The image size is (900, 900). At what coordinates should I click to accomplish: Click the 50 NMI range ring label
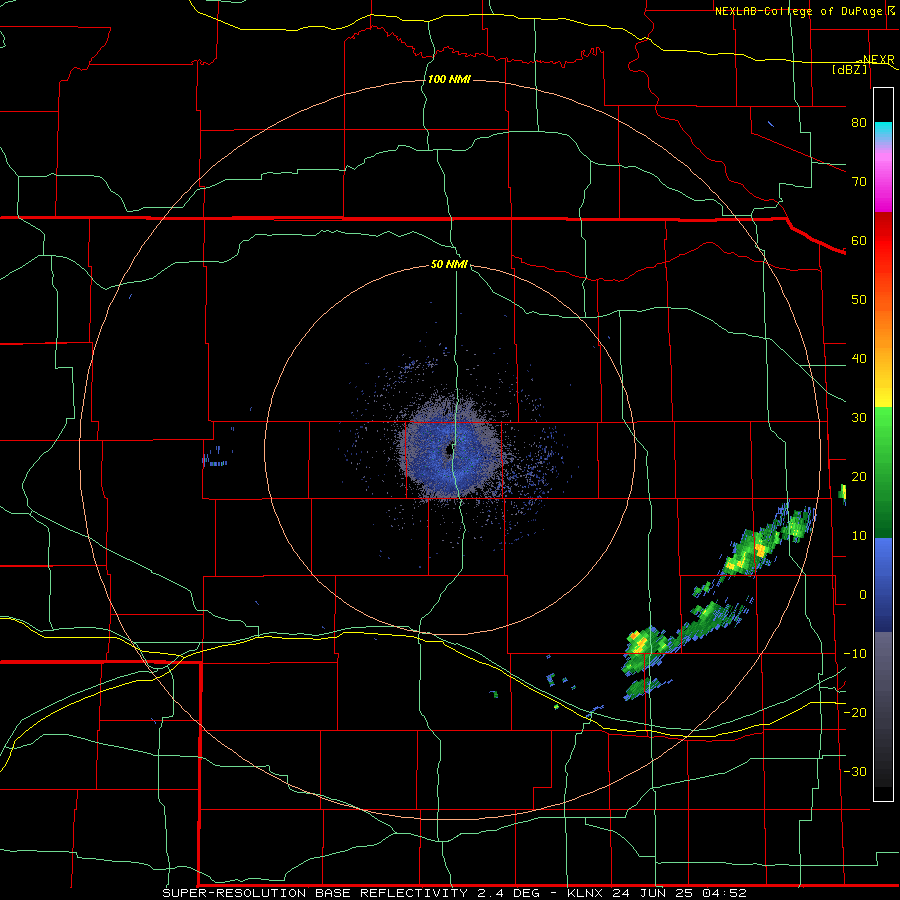(x=449, y=264)
